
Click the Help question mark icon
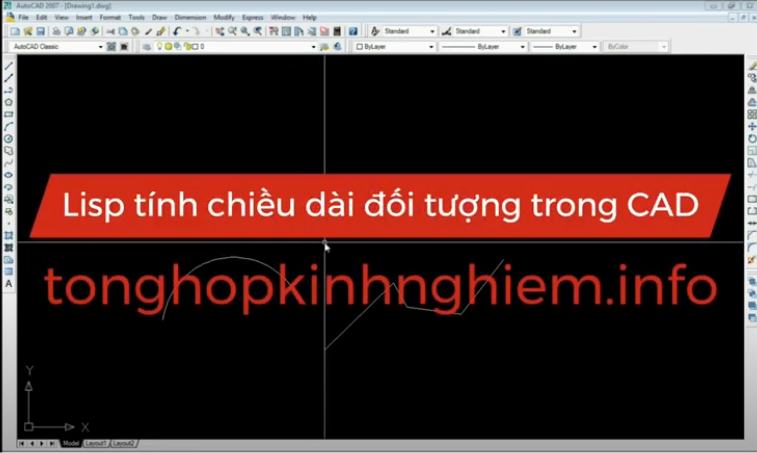coord(353,31)
